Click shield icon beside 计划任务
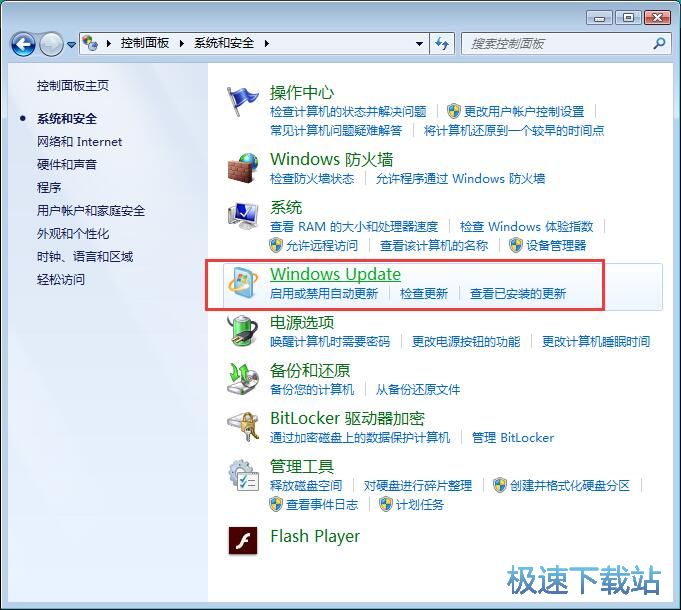This screenshot has height=610, width=681. (386, 504)
